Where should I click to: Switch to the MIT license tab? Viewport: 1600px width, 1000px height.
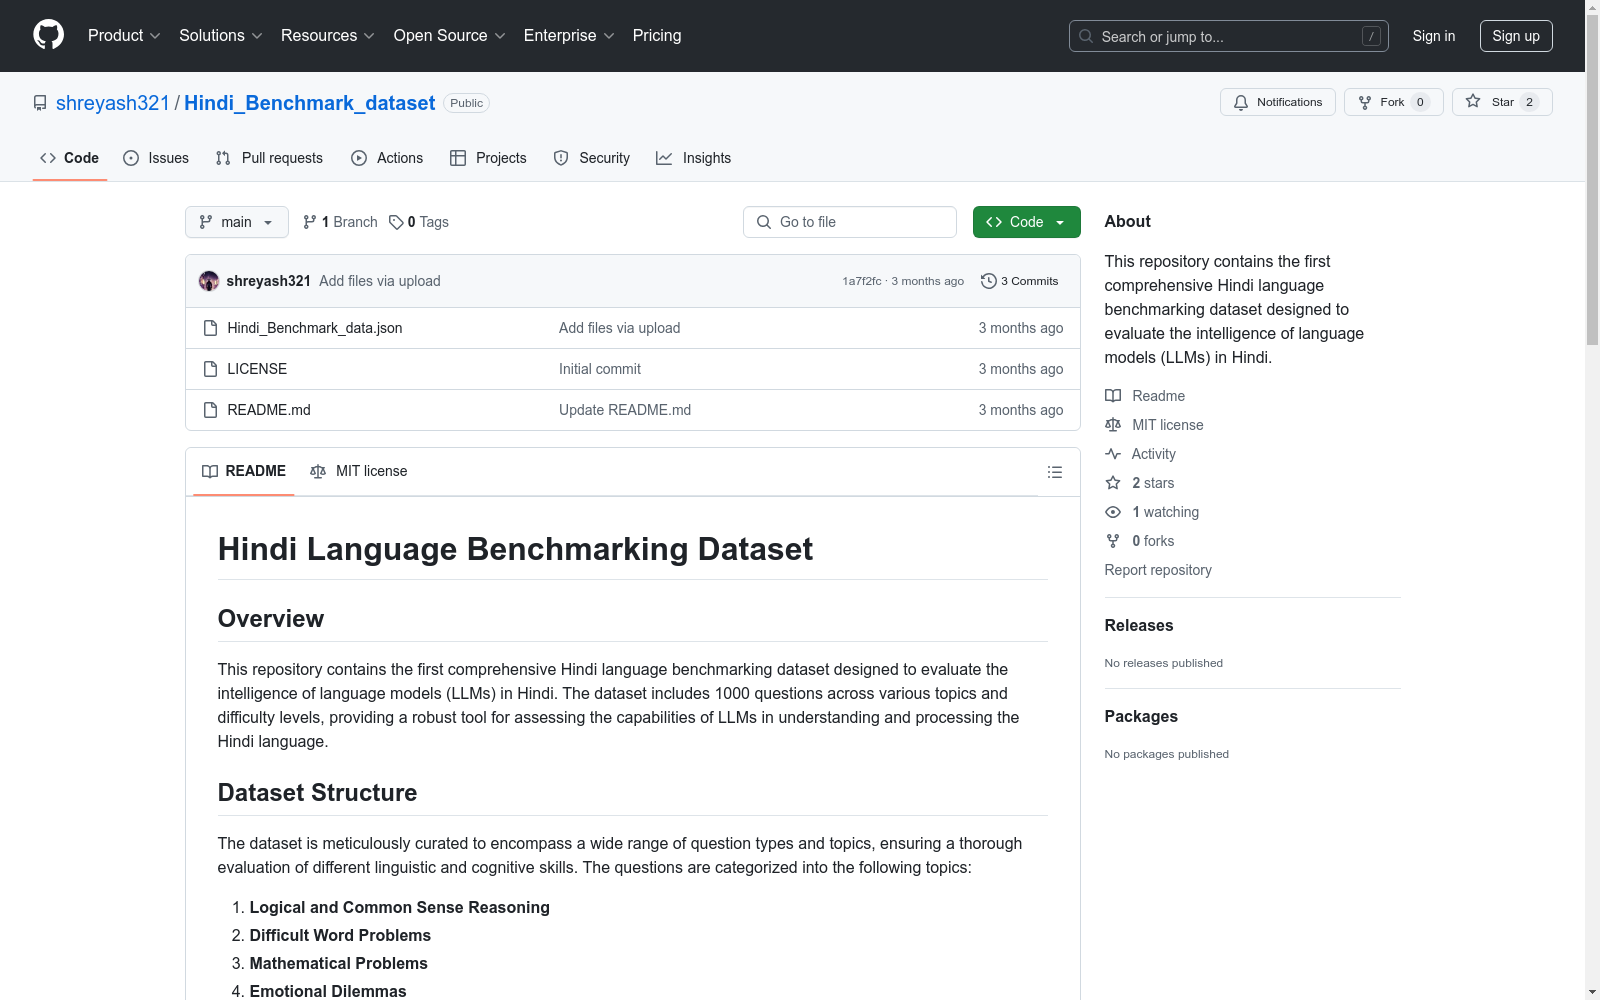(x=359, y=471)
